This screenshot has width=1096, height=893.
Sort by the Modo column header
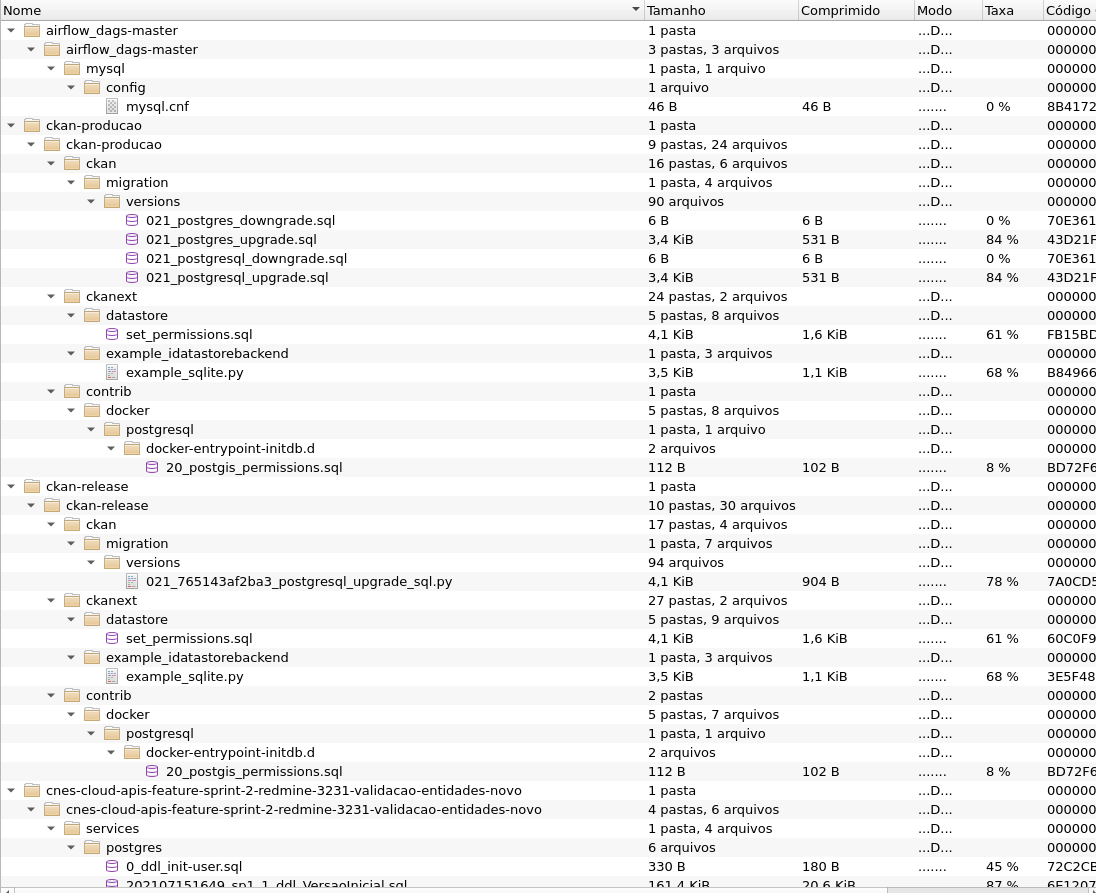coord(949,10)
